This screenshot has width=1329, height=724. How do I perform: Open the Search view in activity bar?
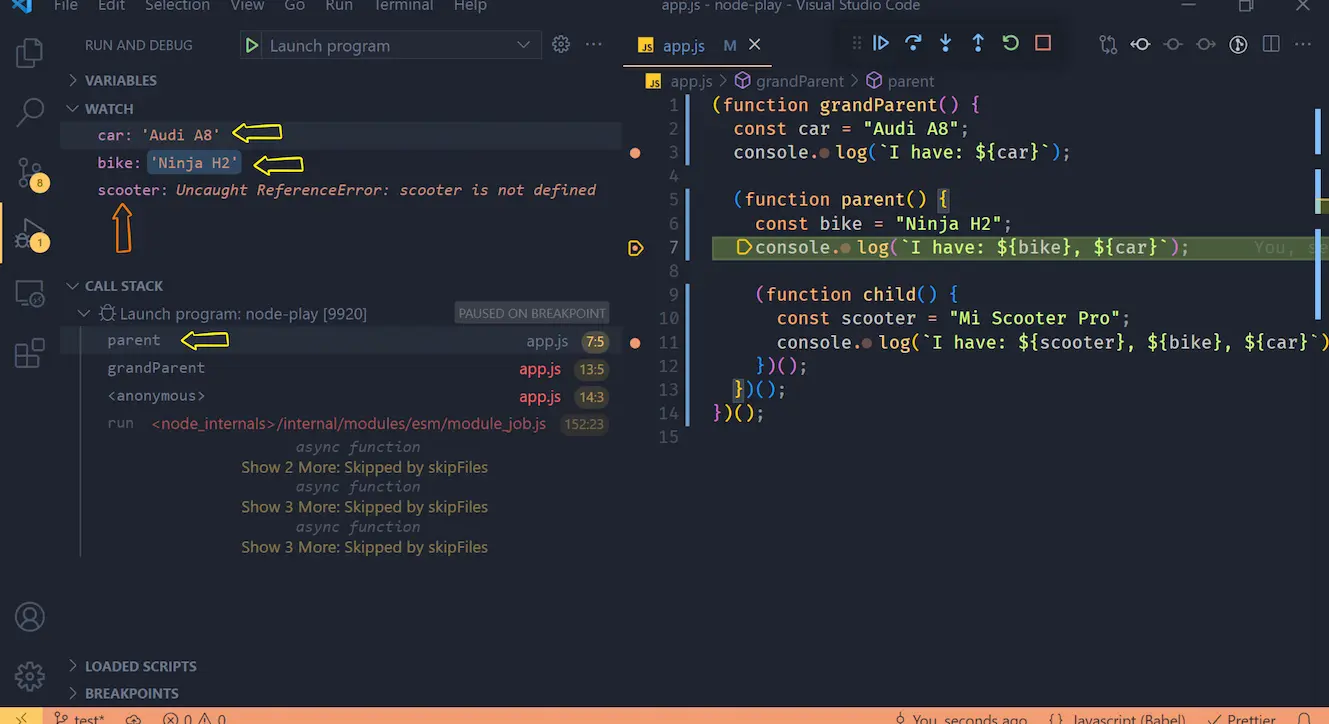30,113
